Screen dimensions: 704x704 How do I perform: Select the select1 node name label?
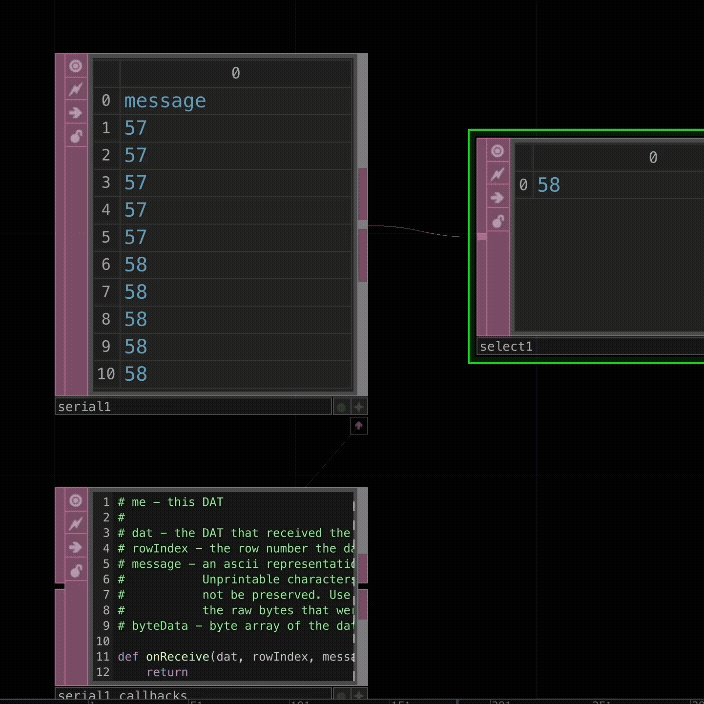pos(590,347)
